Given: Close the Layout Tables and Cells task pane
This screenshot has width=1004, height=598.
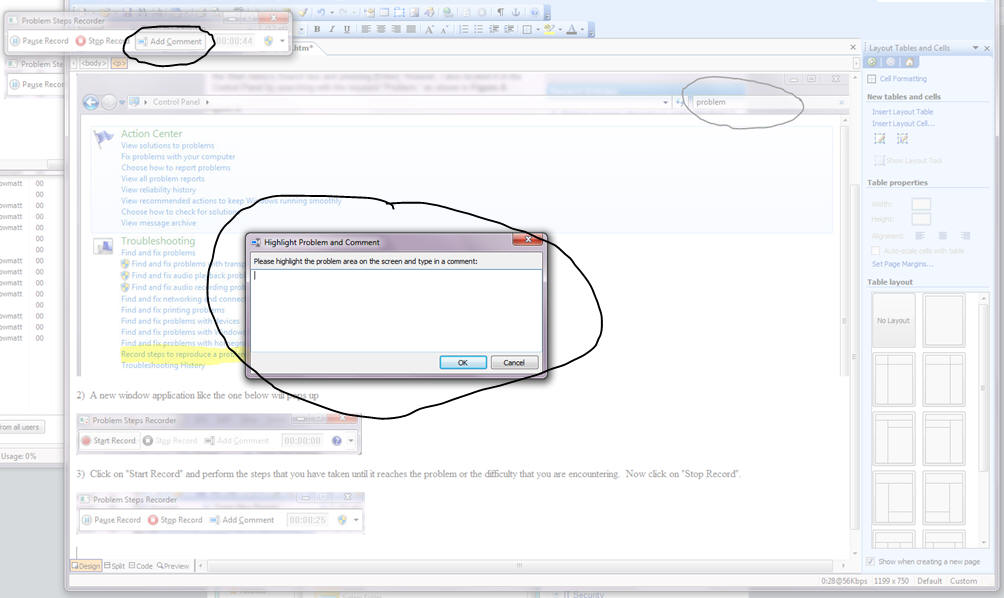Looking at the screenshot, I should [x=987, y=48].
